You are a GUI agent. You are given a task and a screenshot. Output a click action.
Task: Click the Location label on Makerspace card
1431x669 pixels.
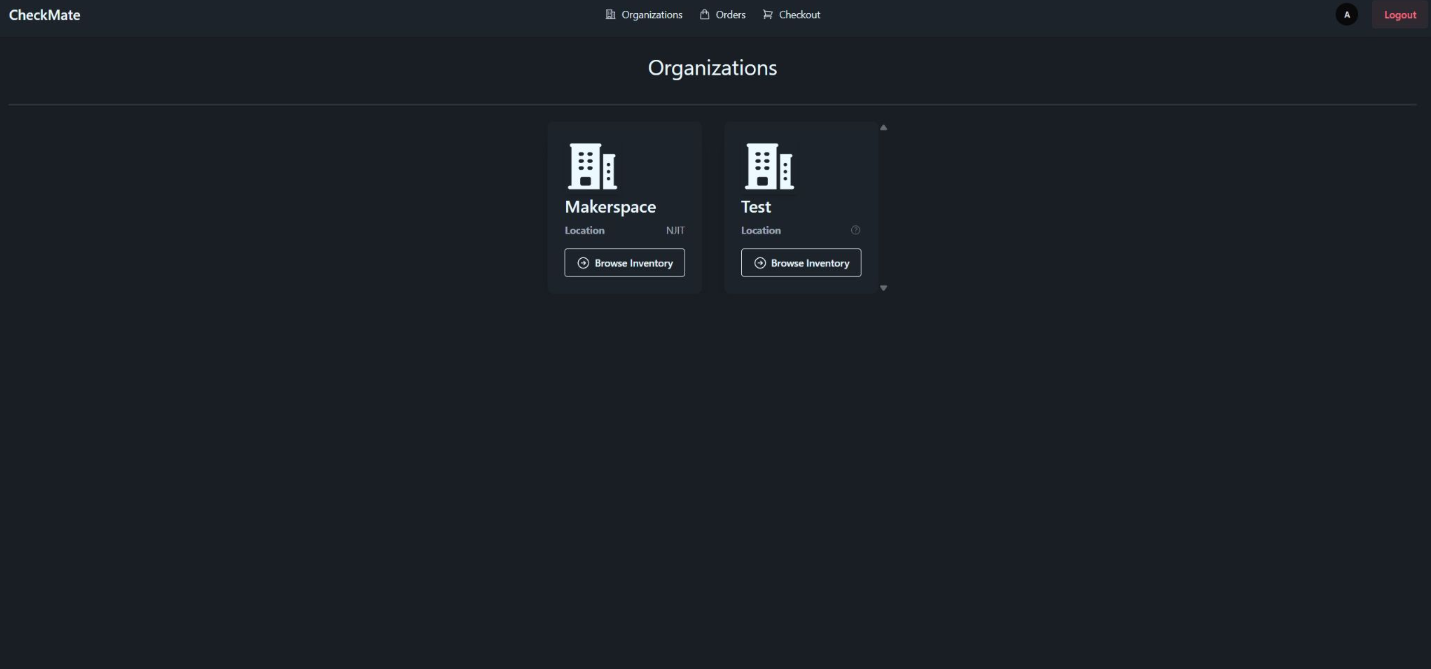[585, 230]
